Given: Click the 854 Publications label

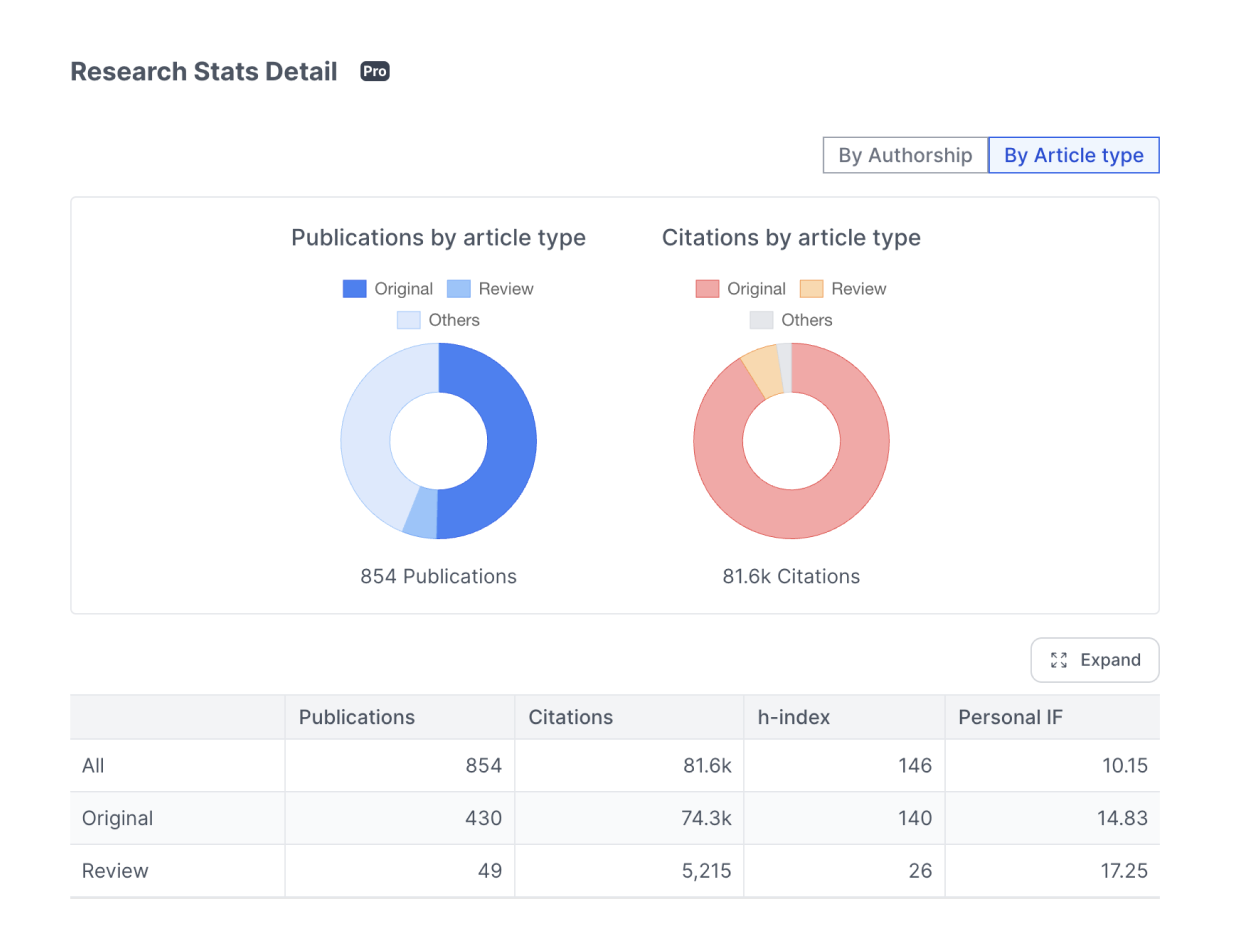Looking at the screenshot, I should (438, 576).
